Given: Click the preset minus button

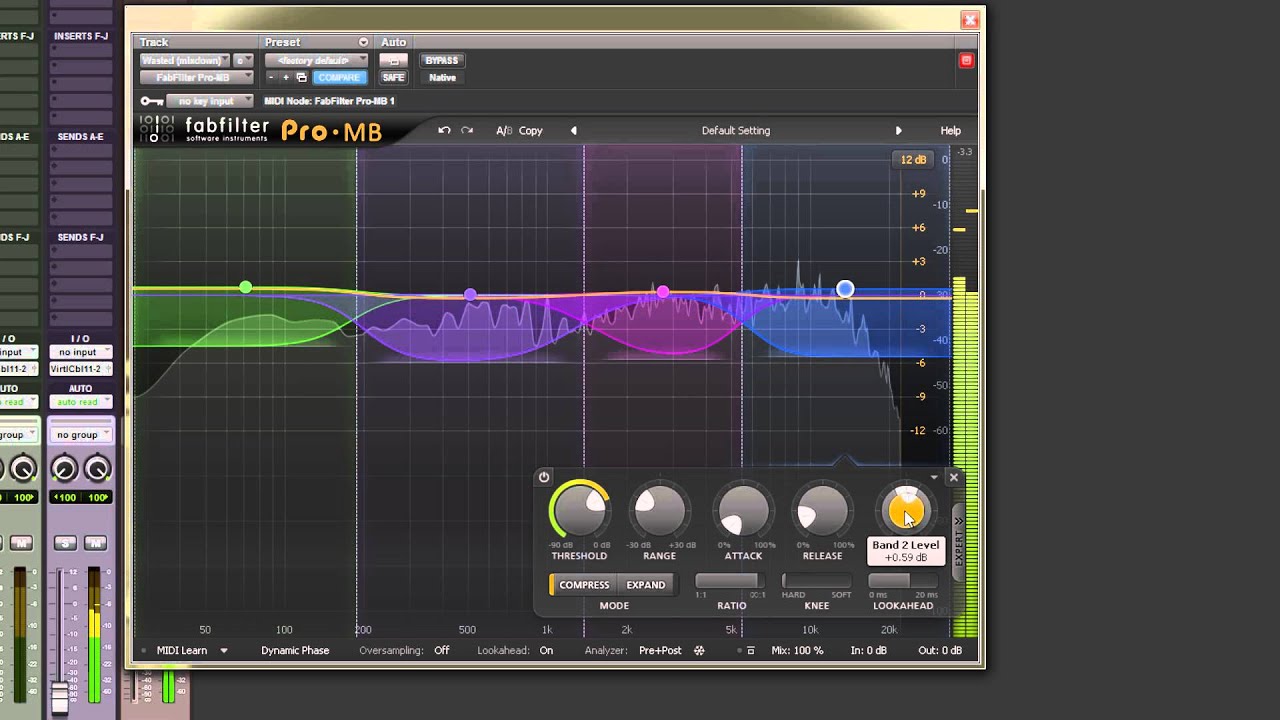Looking at the screenshot, I should [271, 78].
